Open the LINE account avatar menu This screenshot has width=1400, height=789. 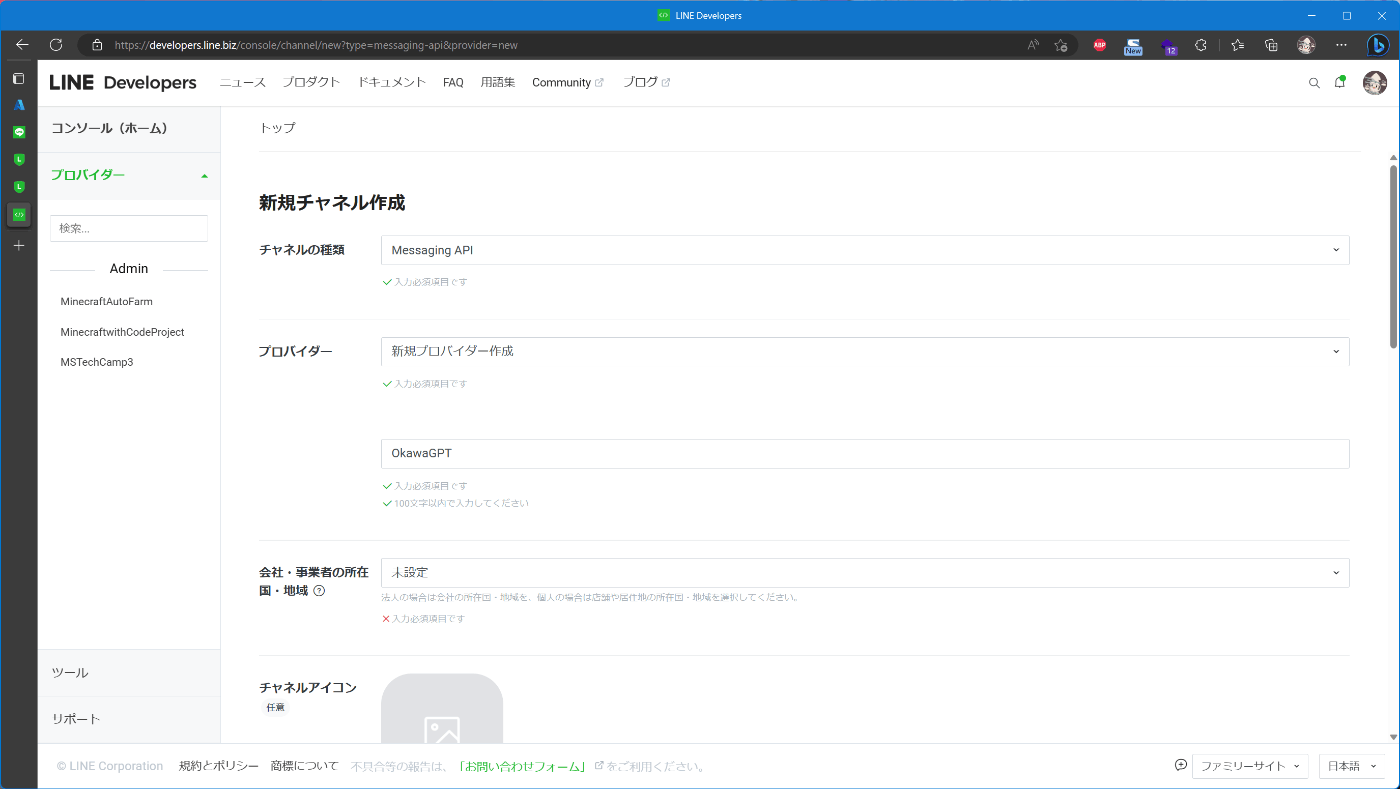1375,83
